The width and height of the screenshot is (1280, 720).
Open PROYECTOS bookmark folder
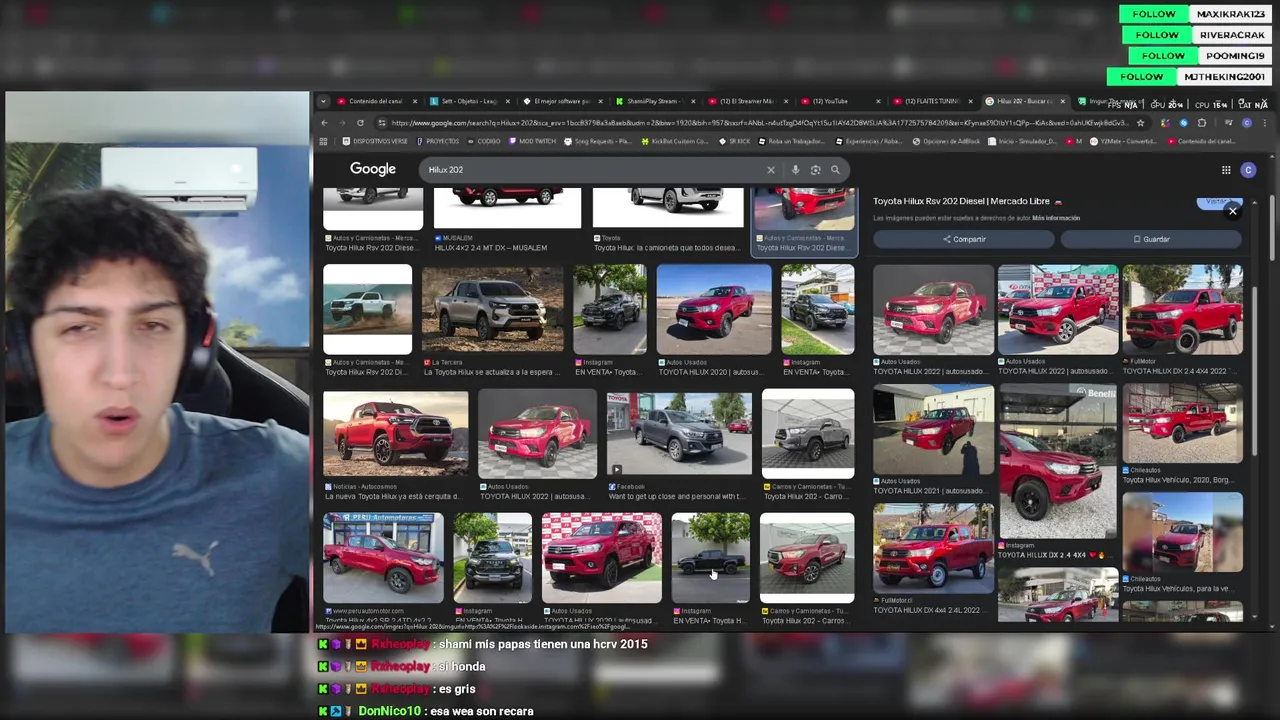pyautogui.click(x=438, y=141)
